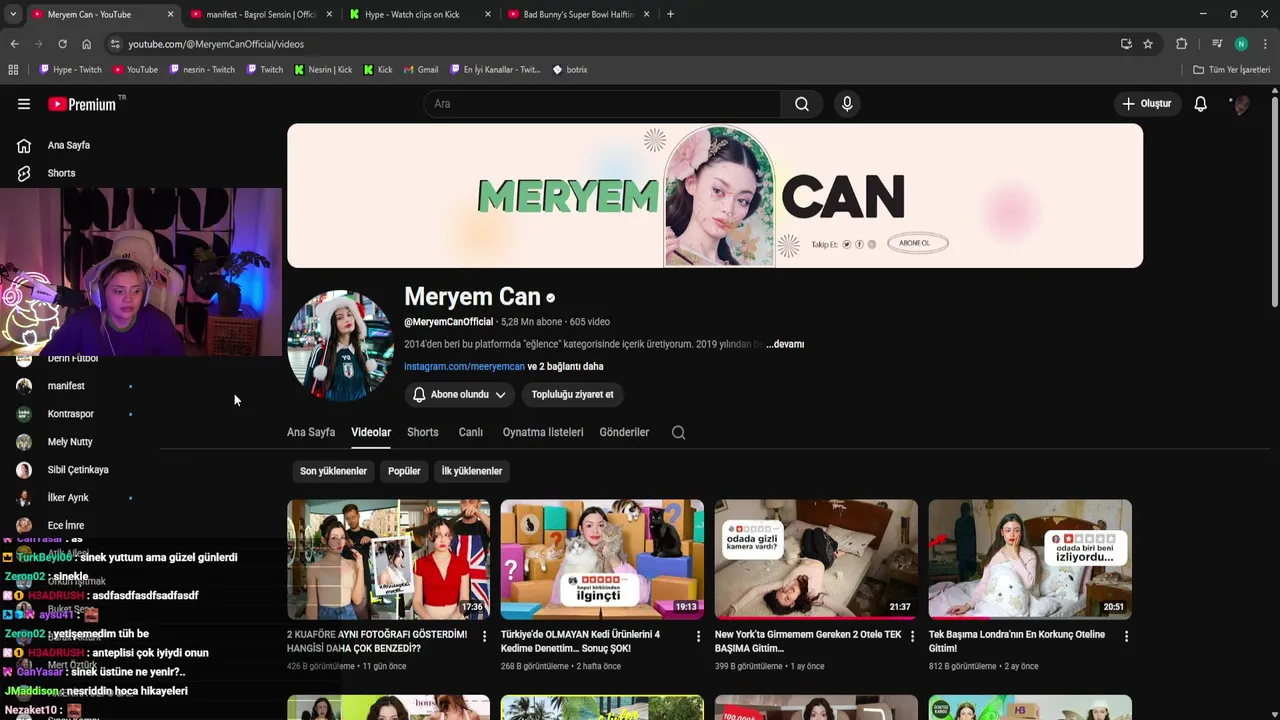Open options for Kedi Ürünleri video
1280x720 pixels.
tap(698, 636)
